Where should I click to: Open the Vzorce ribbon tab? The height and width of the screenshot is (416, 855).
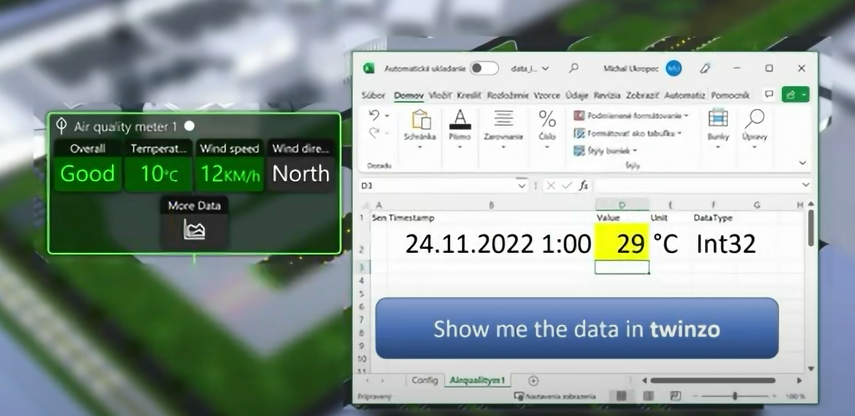[x=546, y=95]
